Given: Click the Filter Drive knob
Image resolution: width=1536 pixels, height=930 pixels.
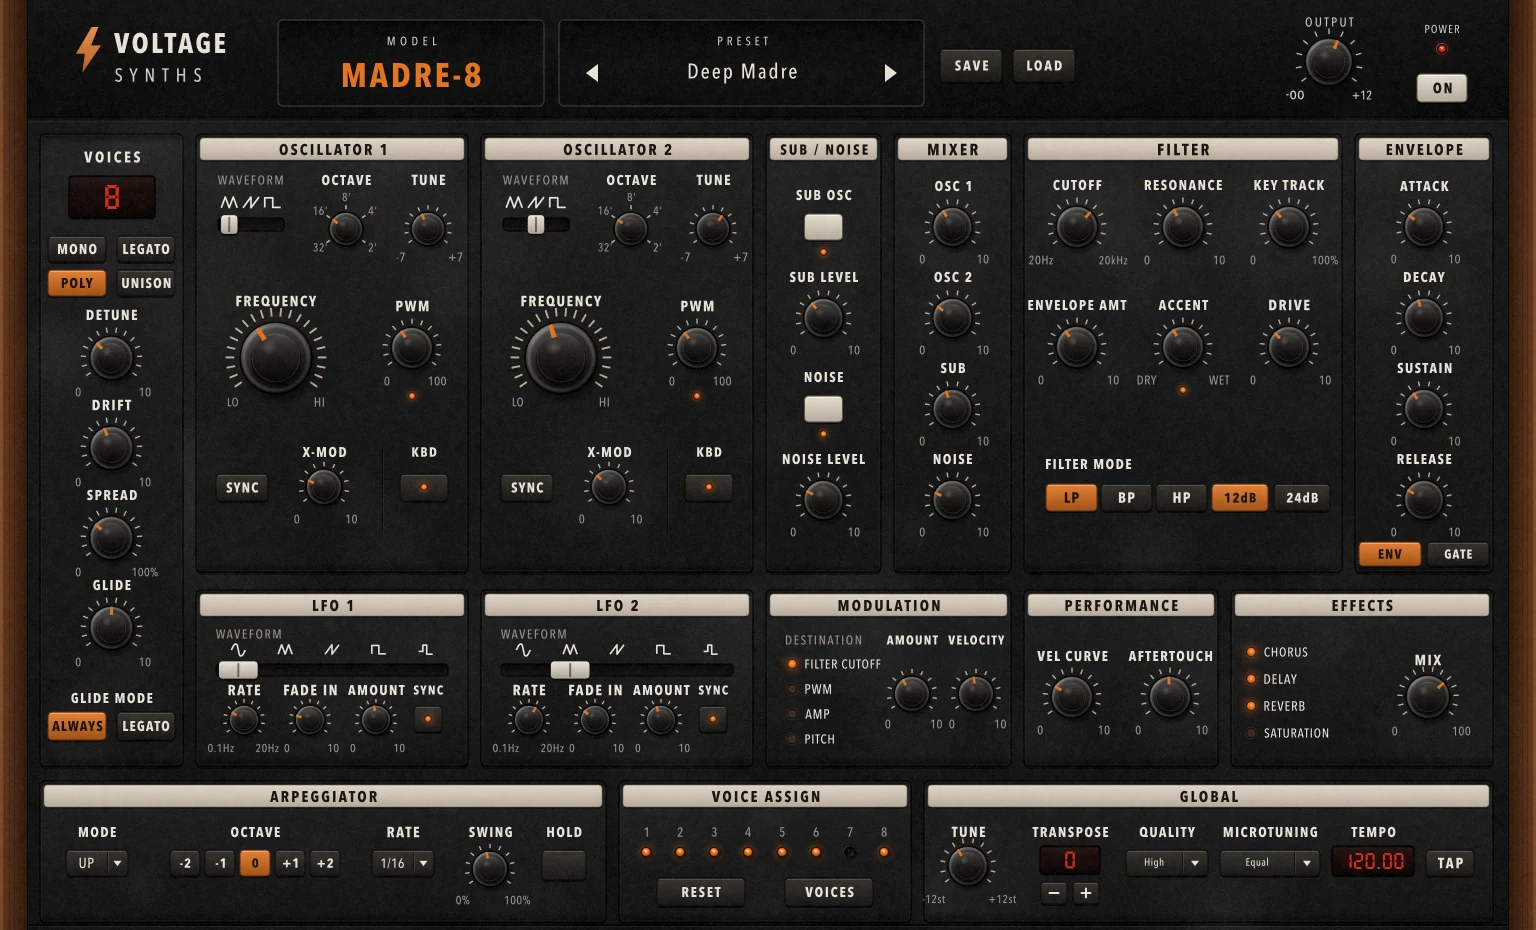Looking at the screenshot, I should 1289,347.
